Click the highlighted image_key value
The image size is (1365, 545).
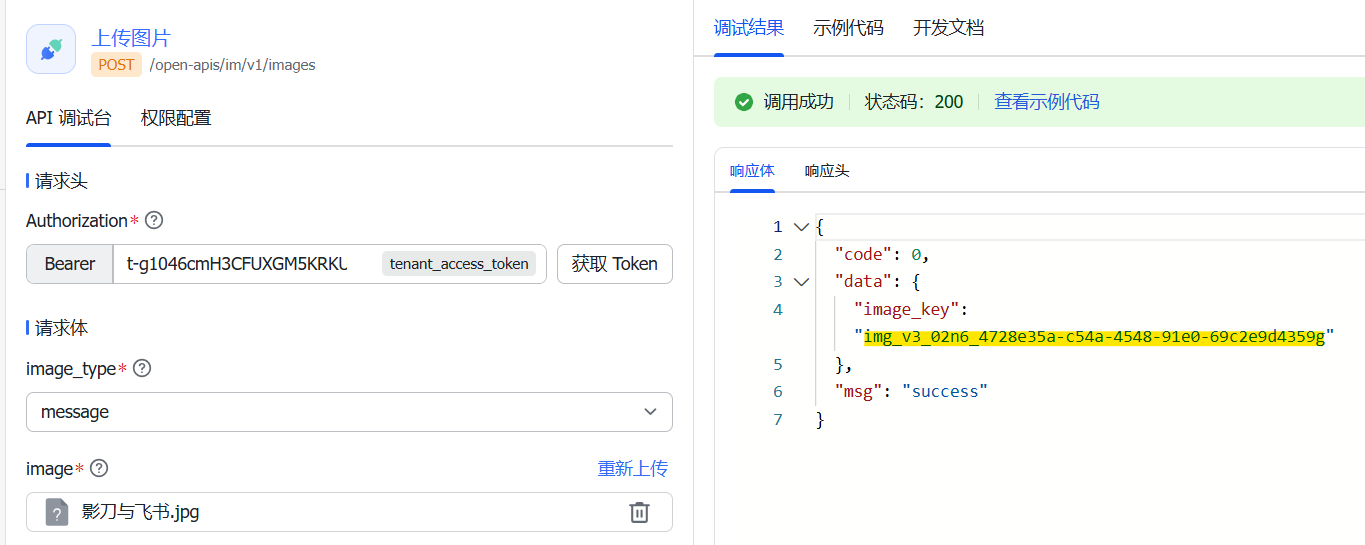tap(1094, 337)
